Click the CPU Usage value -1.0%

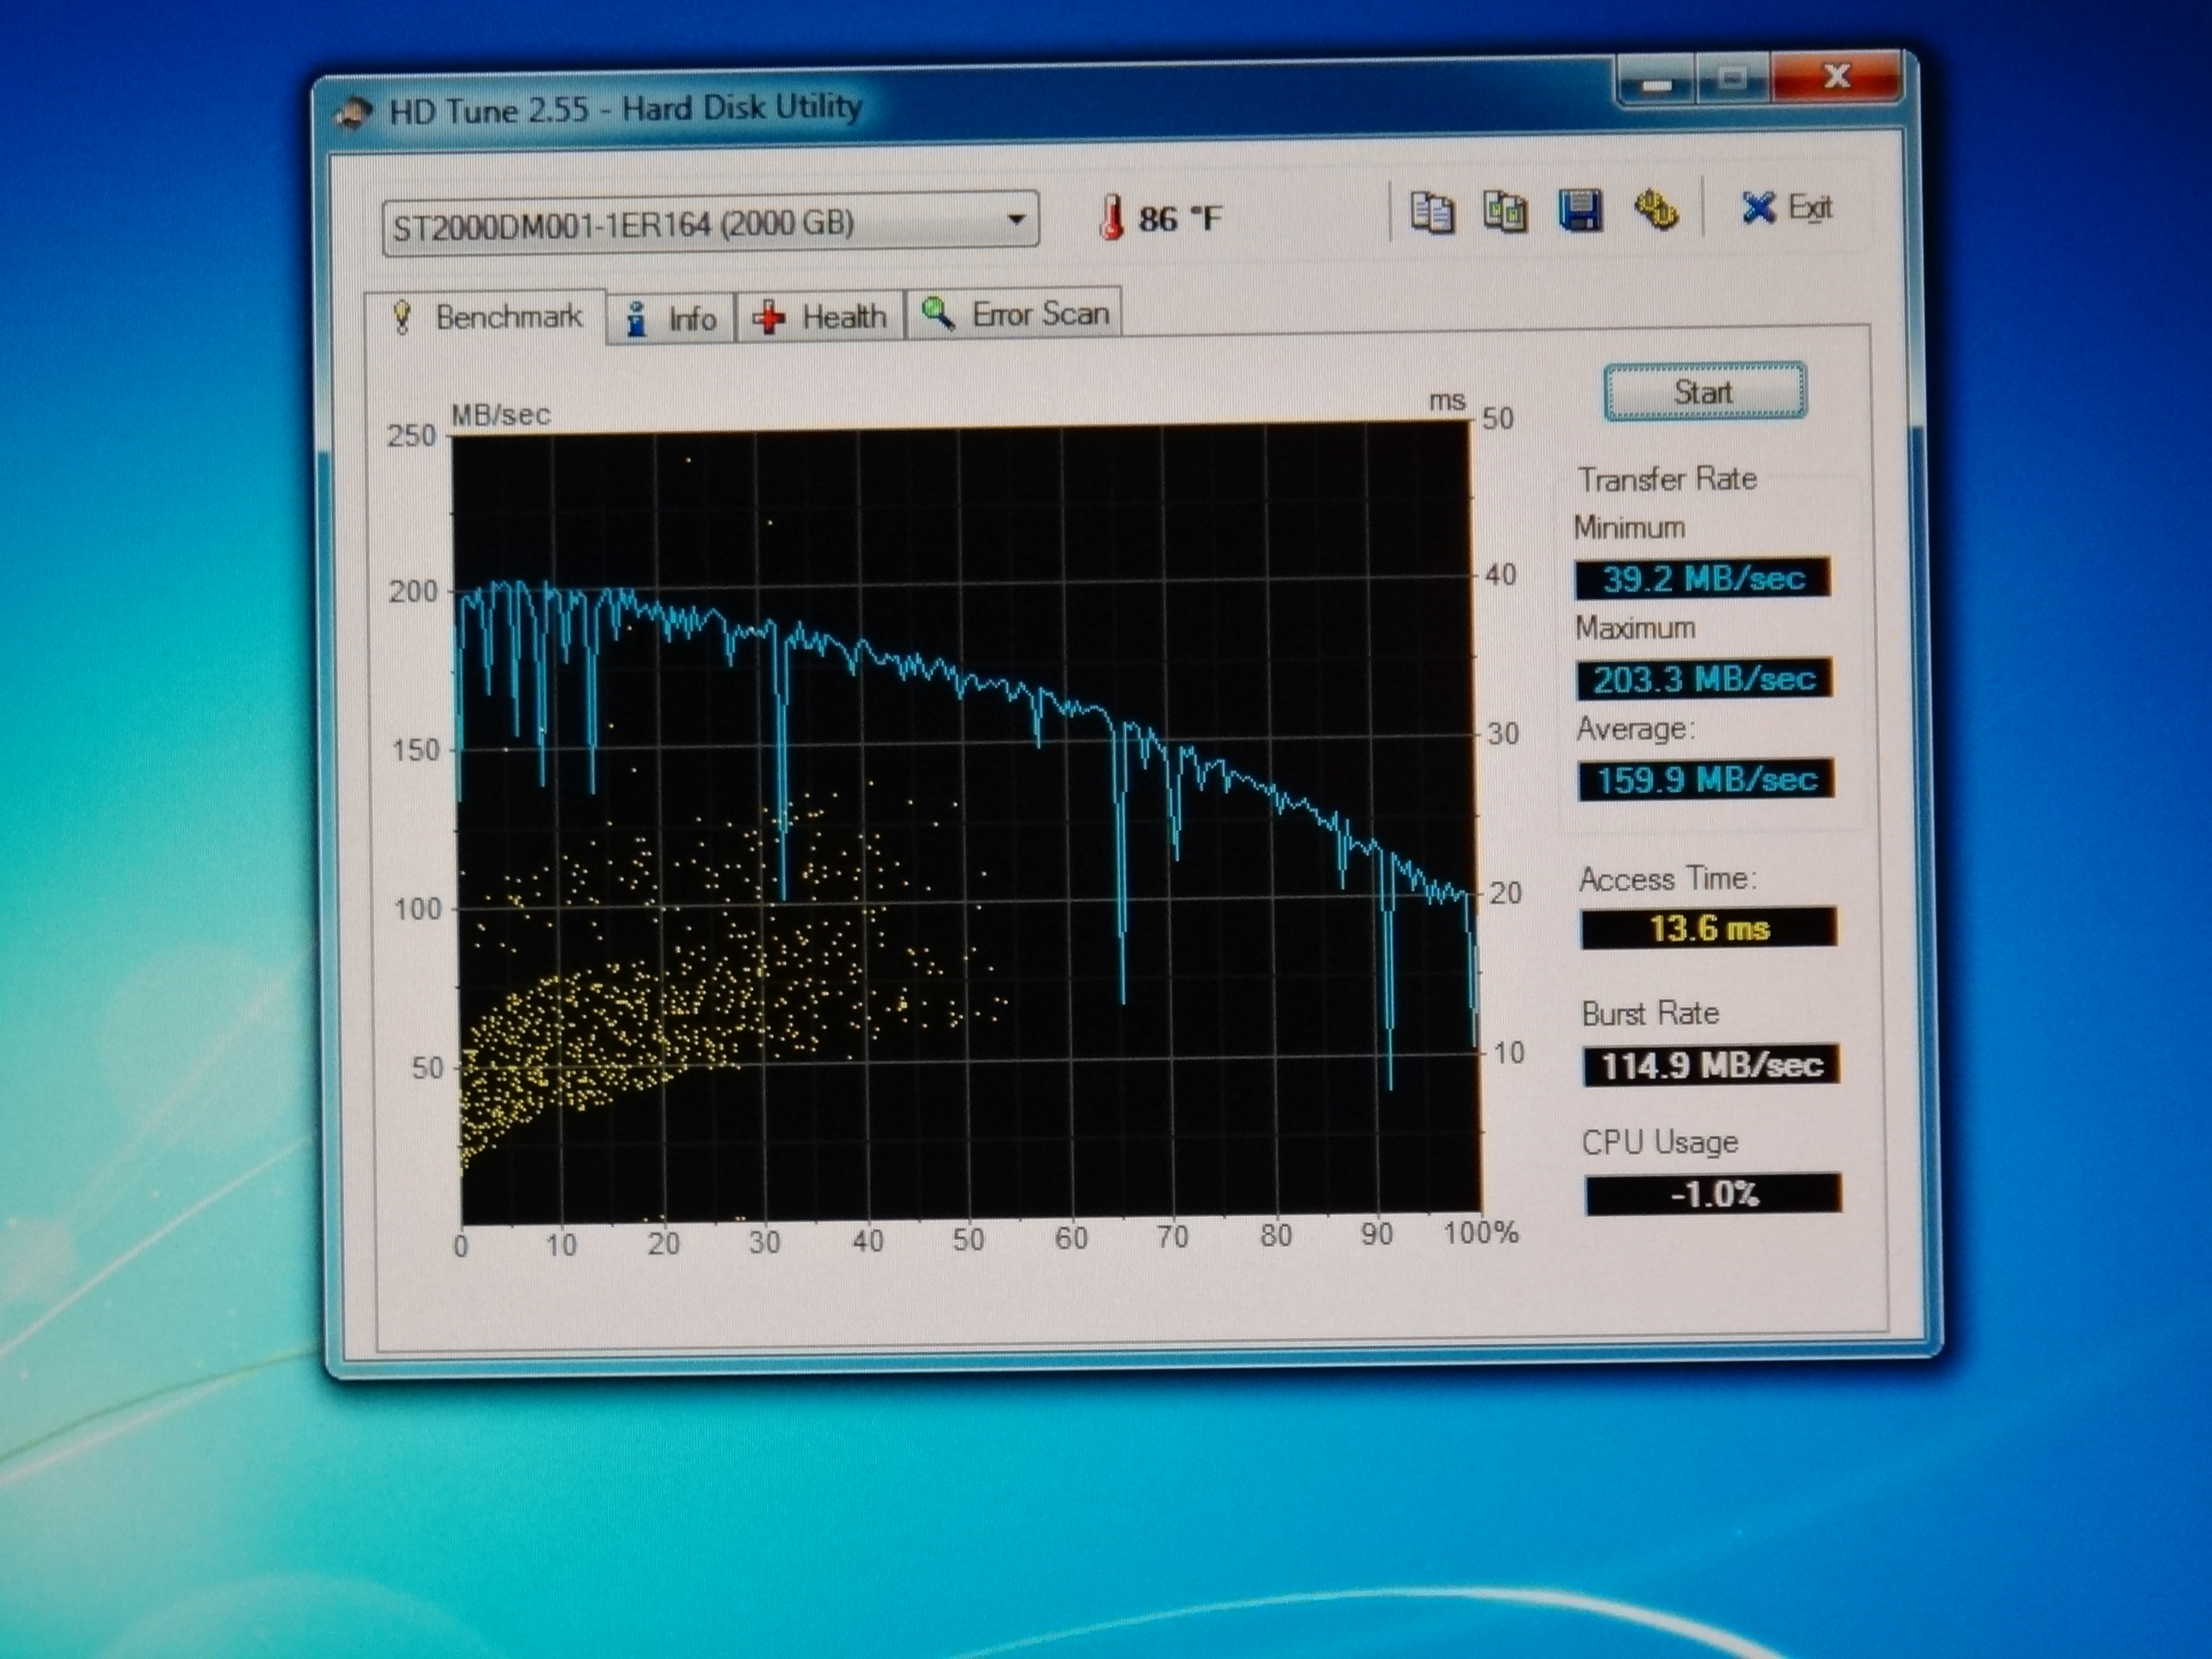pyautogui.click(x=1713, y=1194)
